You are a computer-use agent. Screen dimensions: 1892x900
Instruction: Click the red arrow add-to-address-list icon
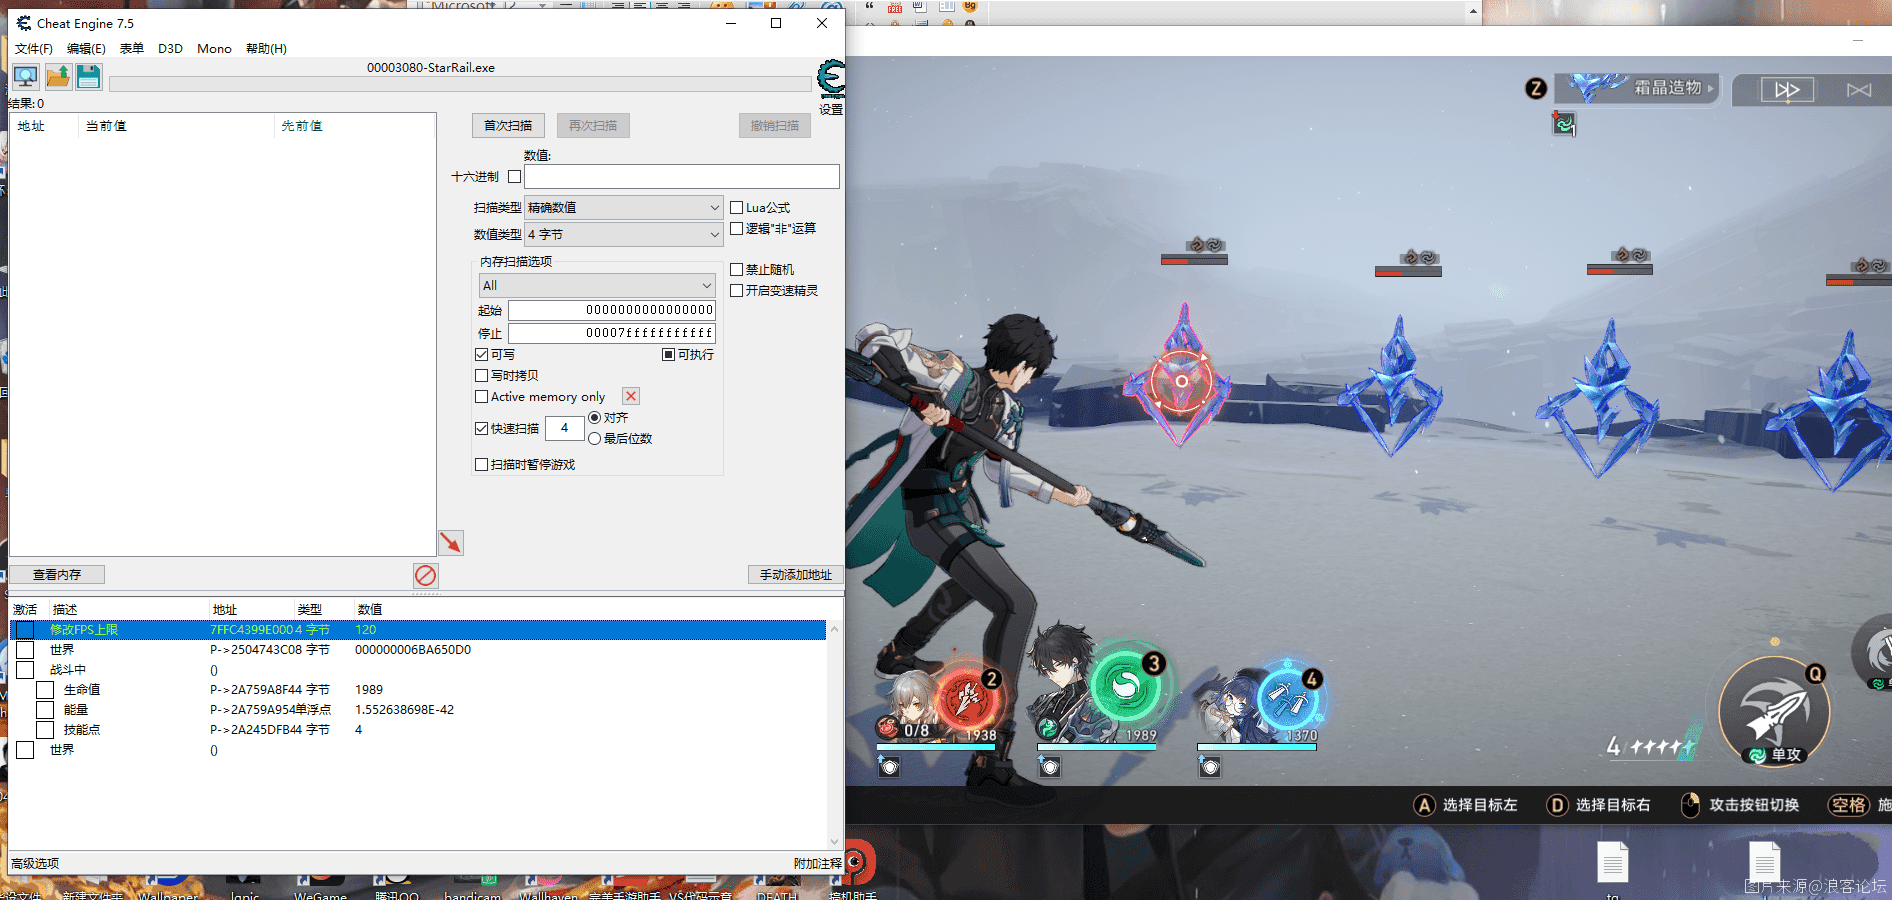pyautogui.click(x=451, y=542)
